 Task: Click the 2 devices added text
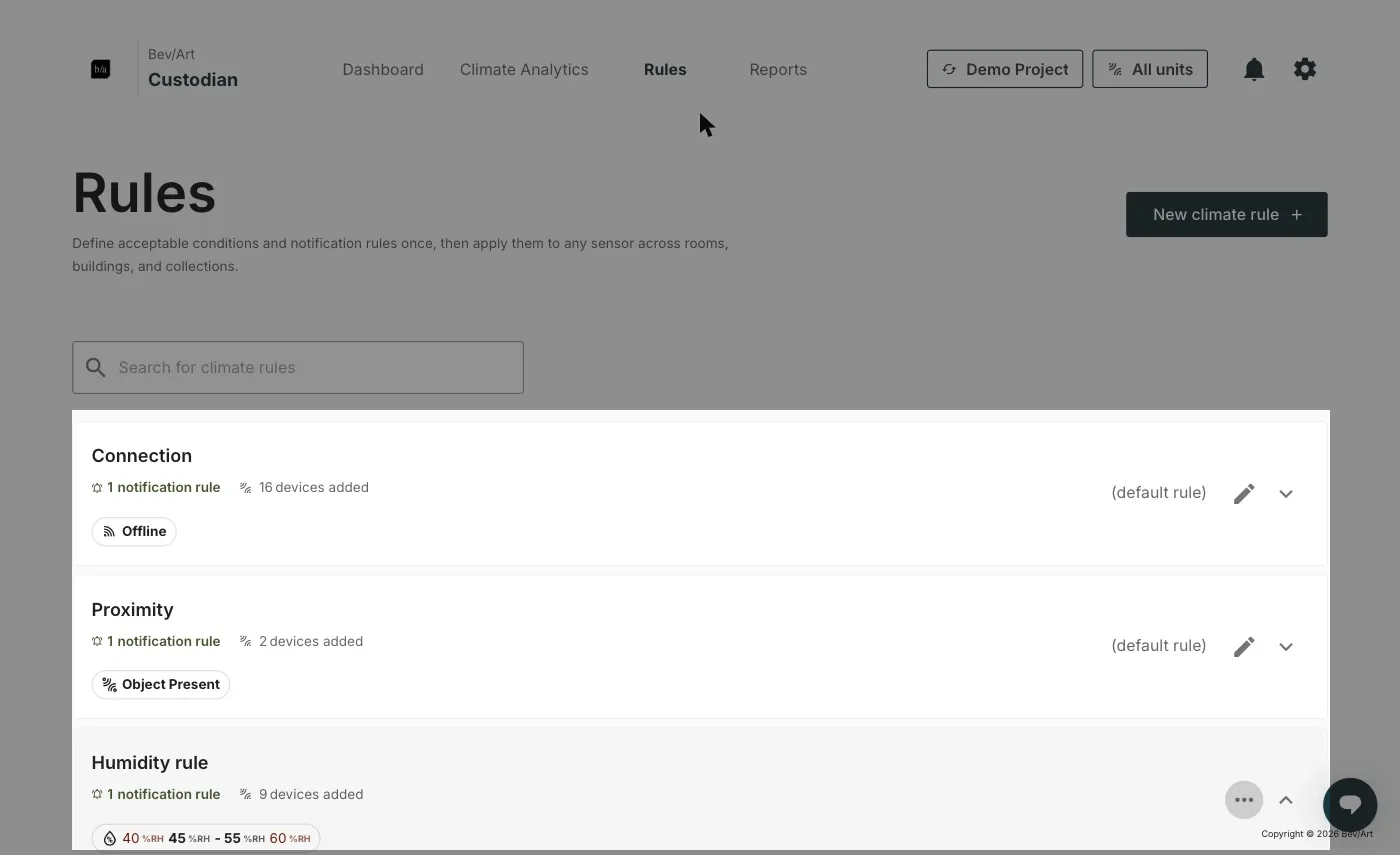(310, 641)
